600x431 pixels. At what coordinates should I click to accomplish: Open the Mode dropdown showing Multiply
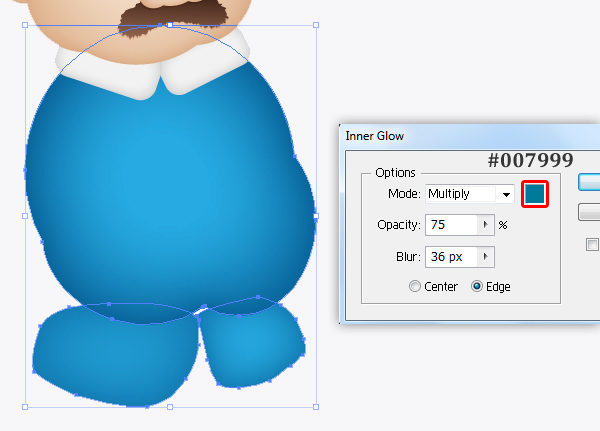pyautogui.click(x=470, y=194)
